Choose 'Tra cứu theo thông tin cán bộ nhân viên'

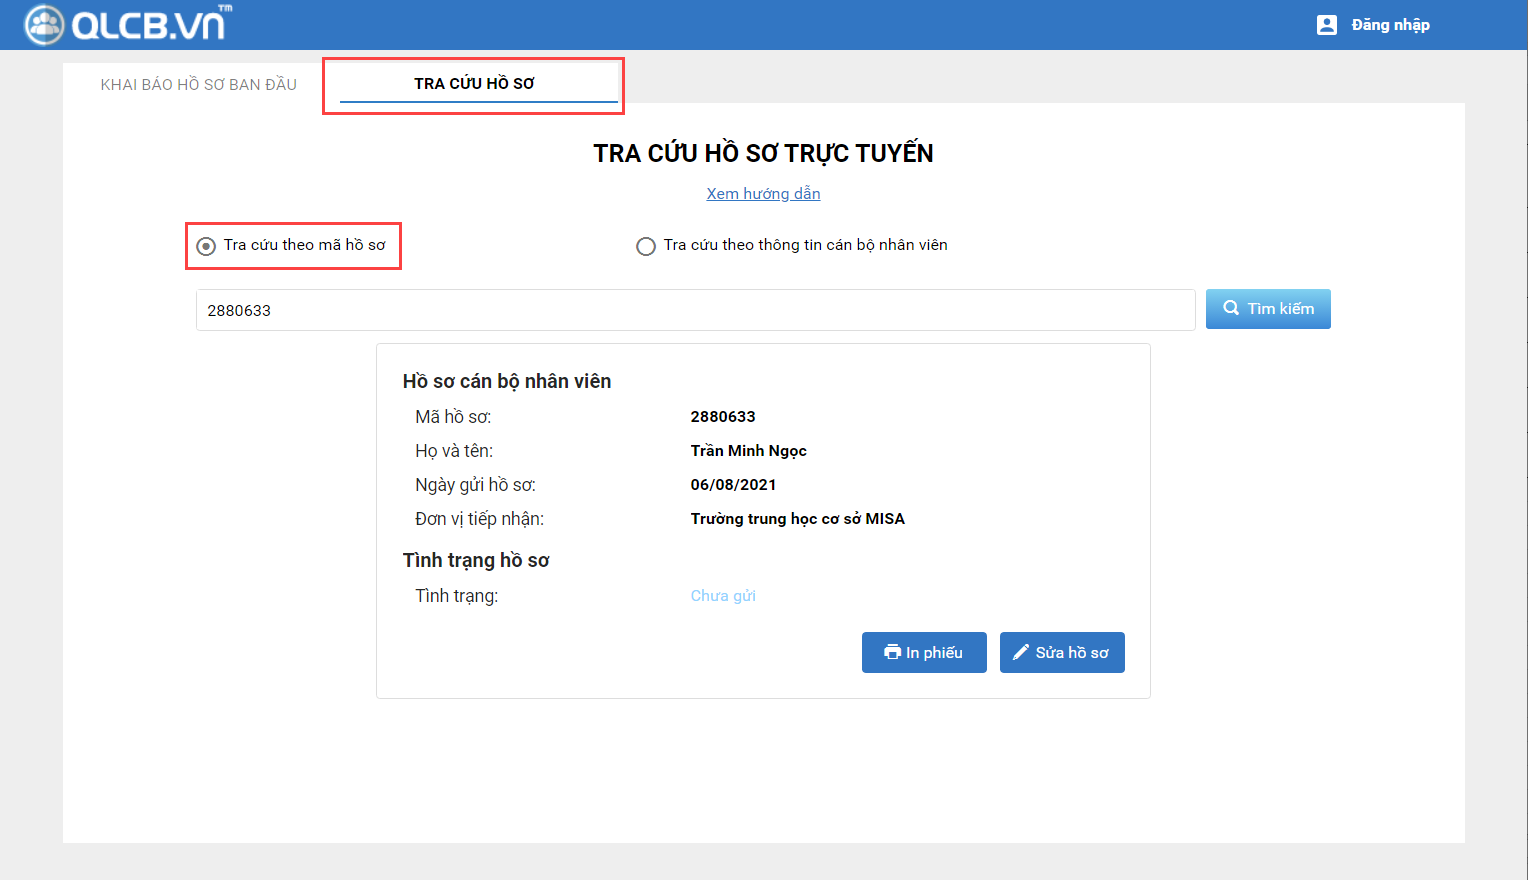(646, 246)
